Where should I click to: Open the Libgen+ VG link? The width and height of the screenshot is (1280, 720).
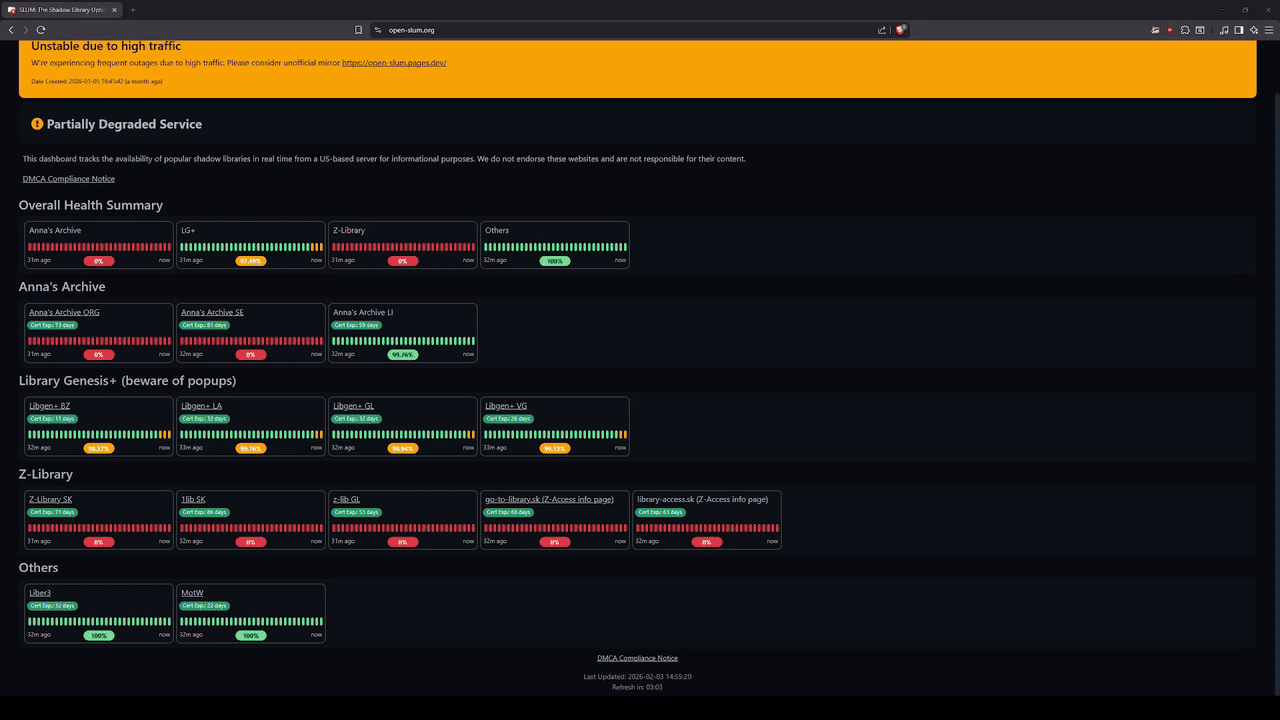(506, 406)
